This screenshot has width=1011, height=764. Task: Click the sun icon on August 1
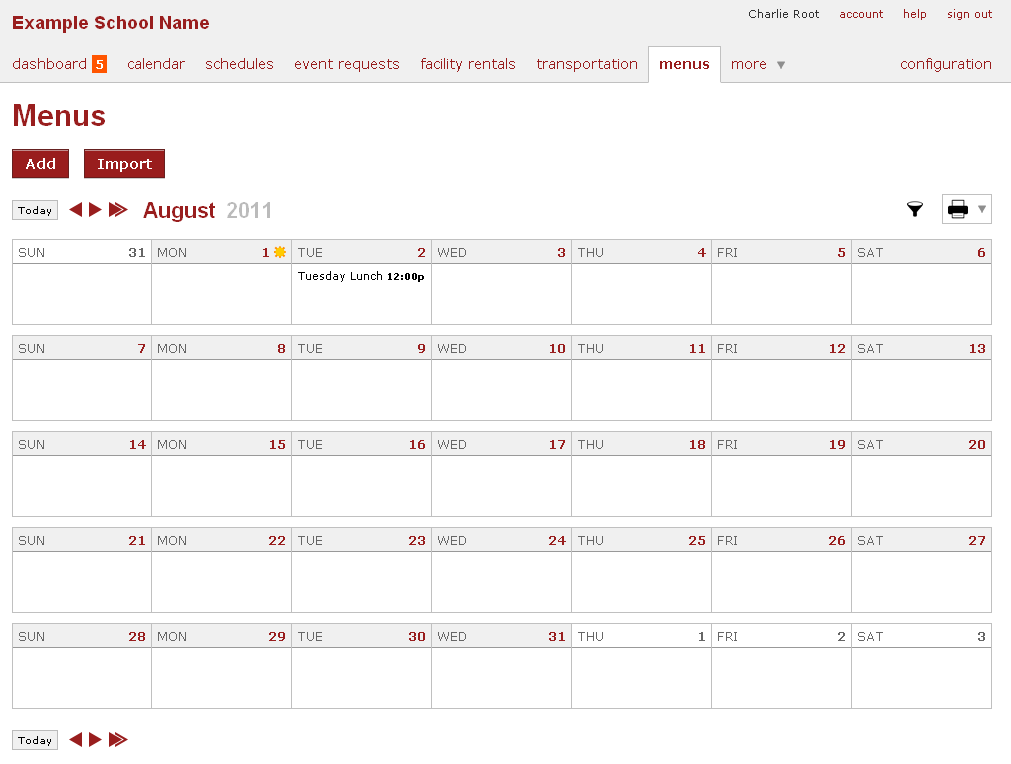(278, 252)
